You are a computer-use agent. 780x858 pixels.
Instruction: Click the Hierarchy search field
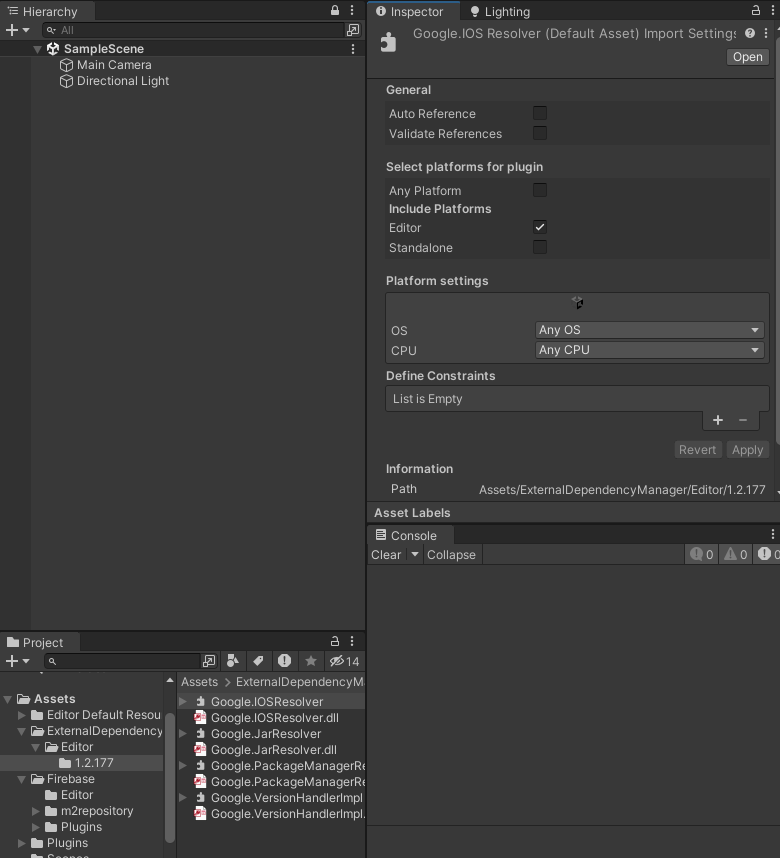pyautogui.click(x=194, y=30)
